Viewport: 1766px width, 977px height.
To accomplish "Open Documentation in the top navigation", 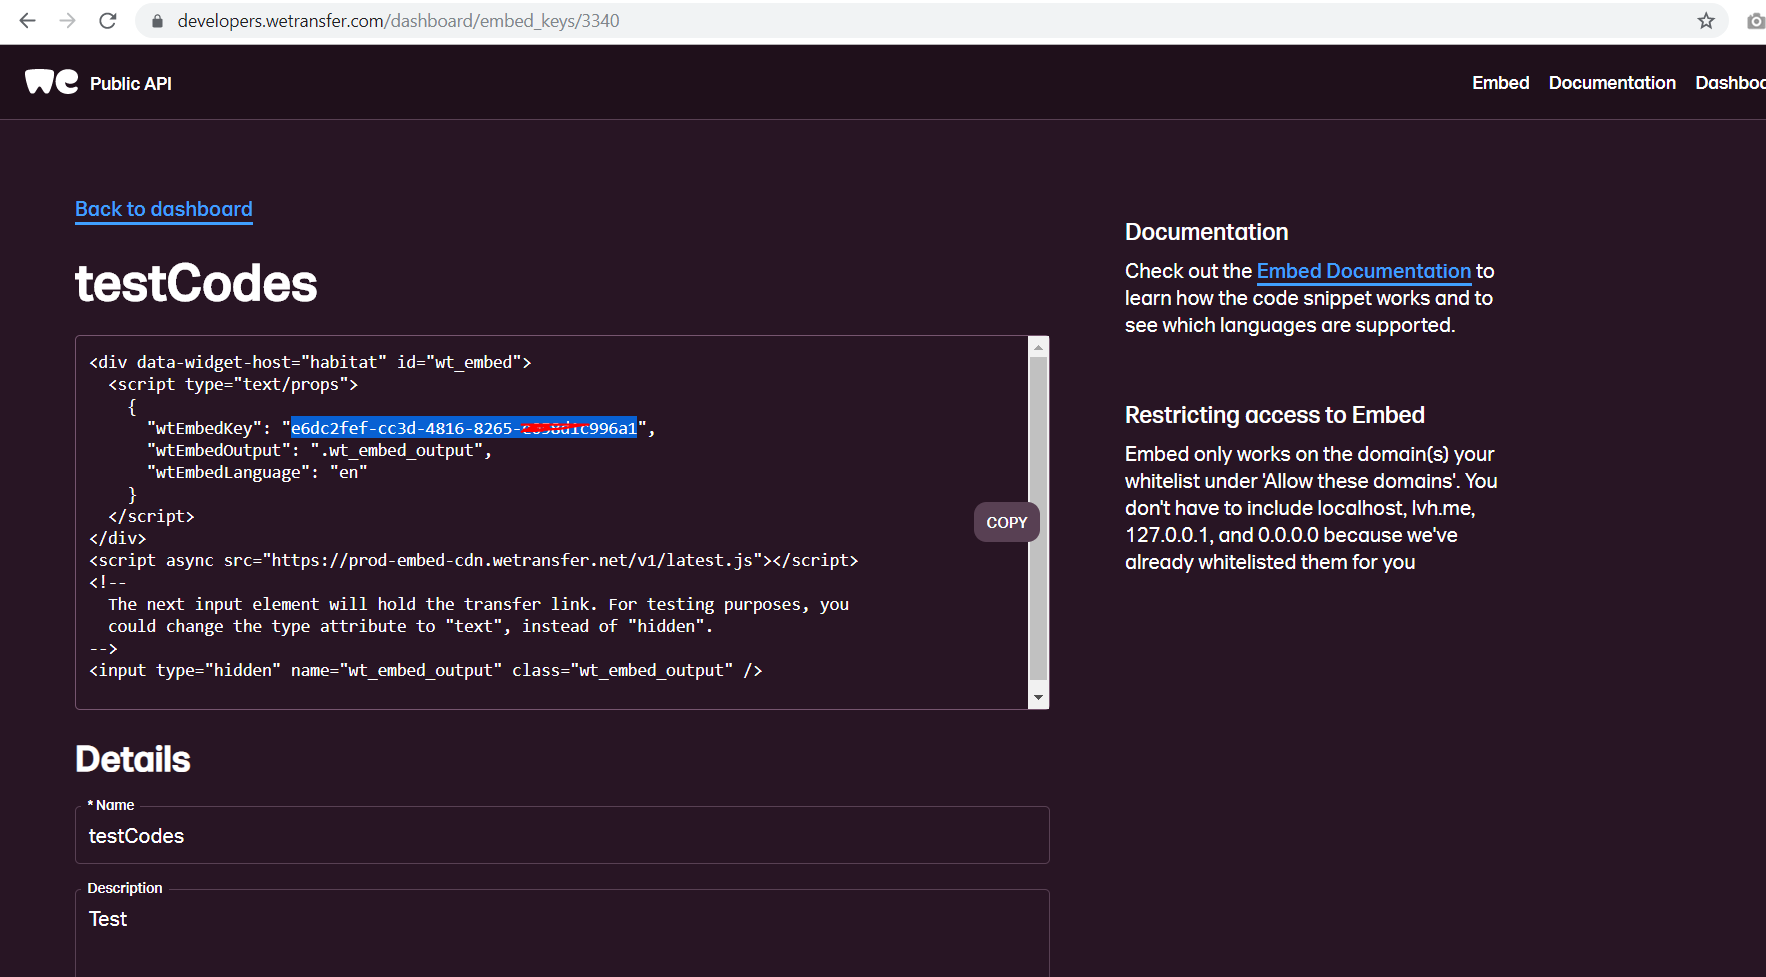I will pos(1612,83).
